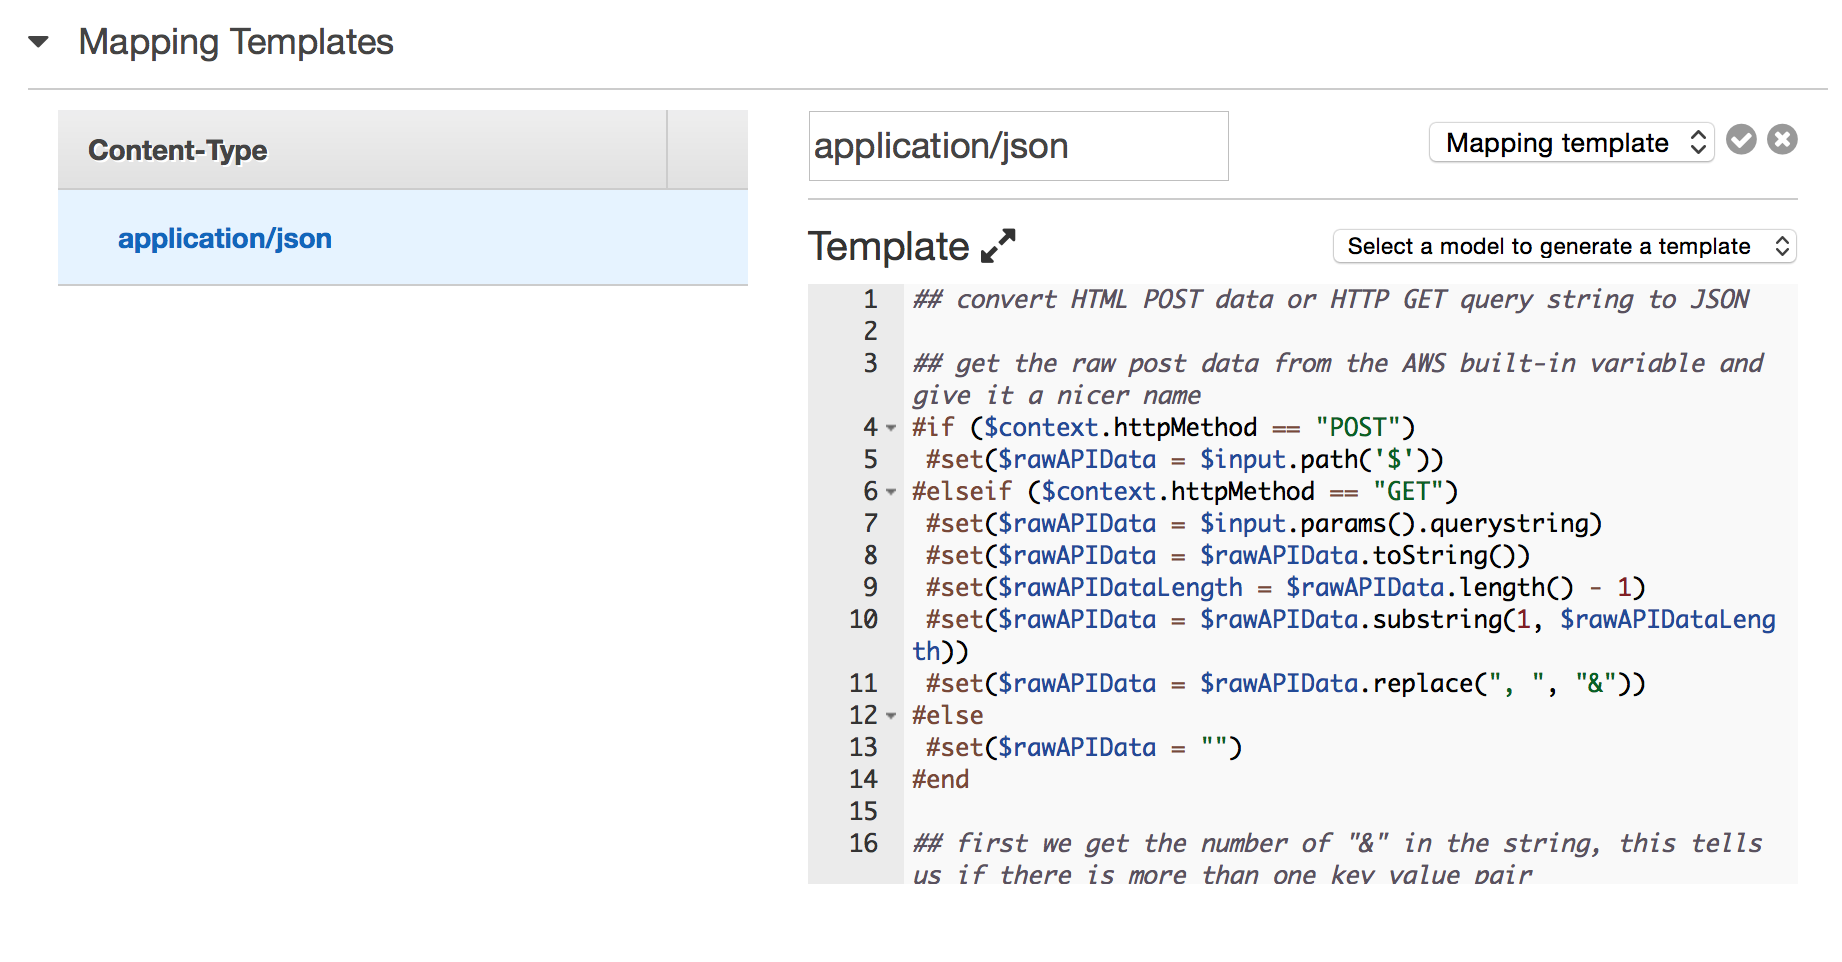Select the application/json Content-Type entry
1842x962 pixels.
[224, 238]
